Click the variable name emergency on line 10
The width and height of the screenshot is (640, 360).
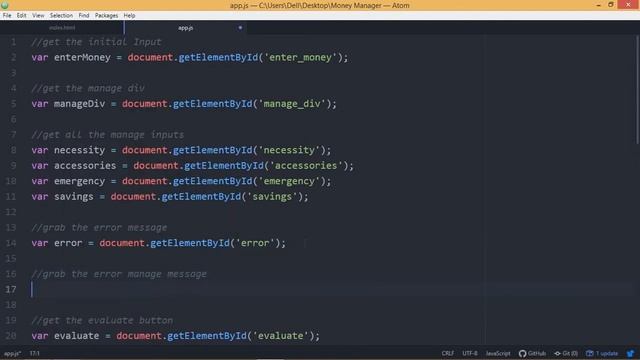[x=79, y=181]
